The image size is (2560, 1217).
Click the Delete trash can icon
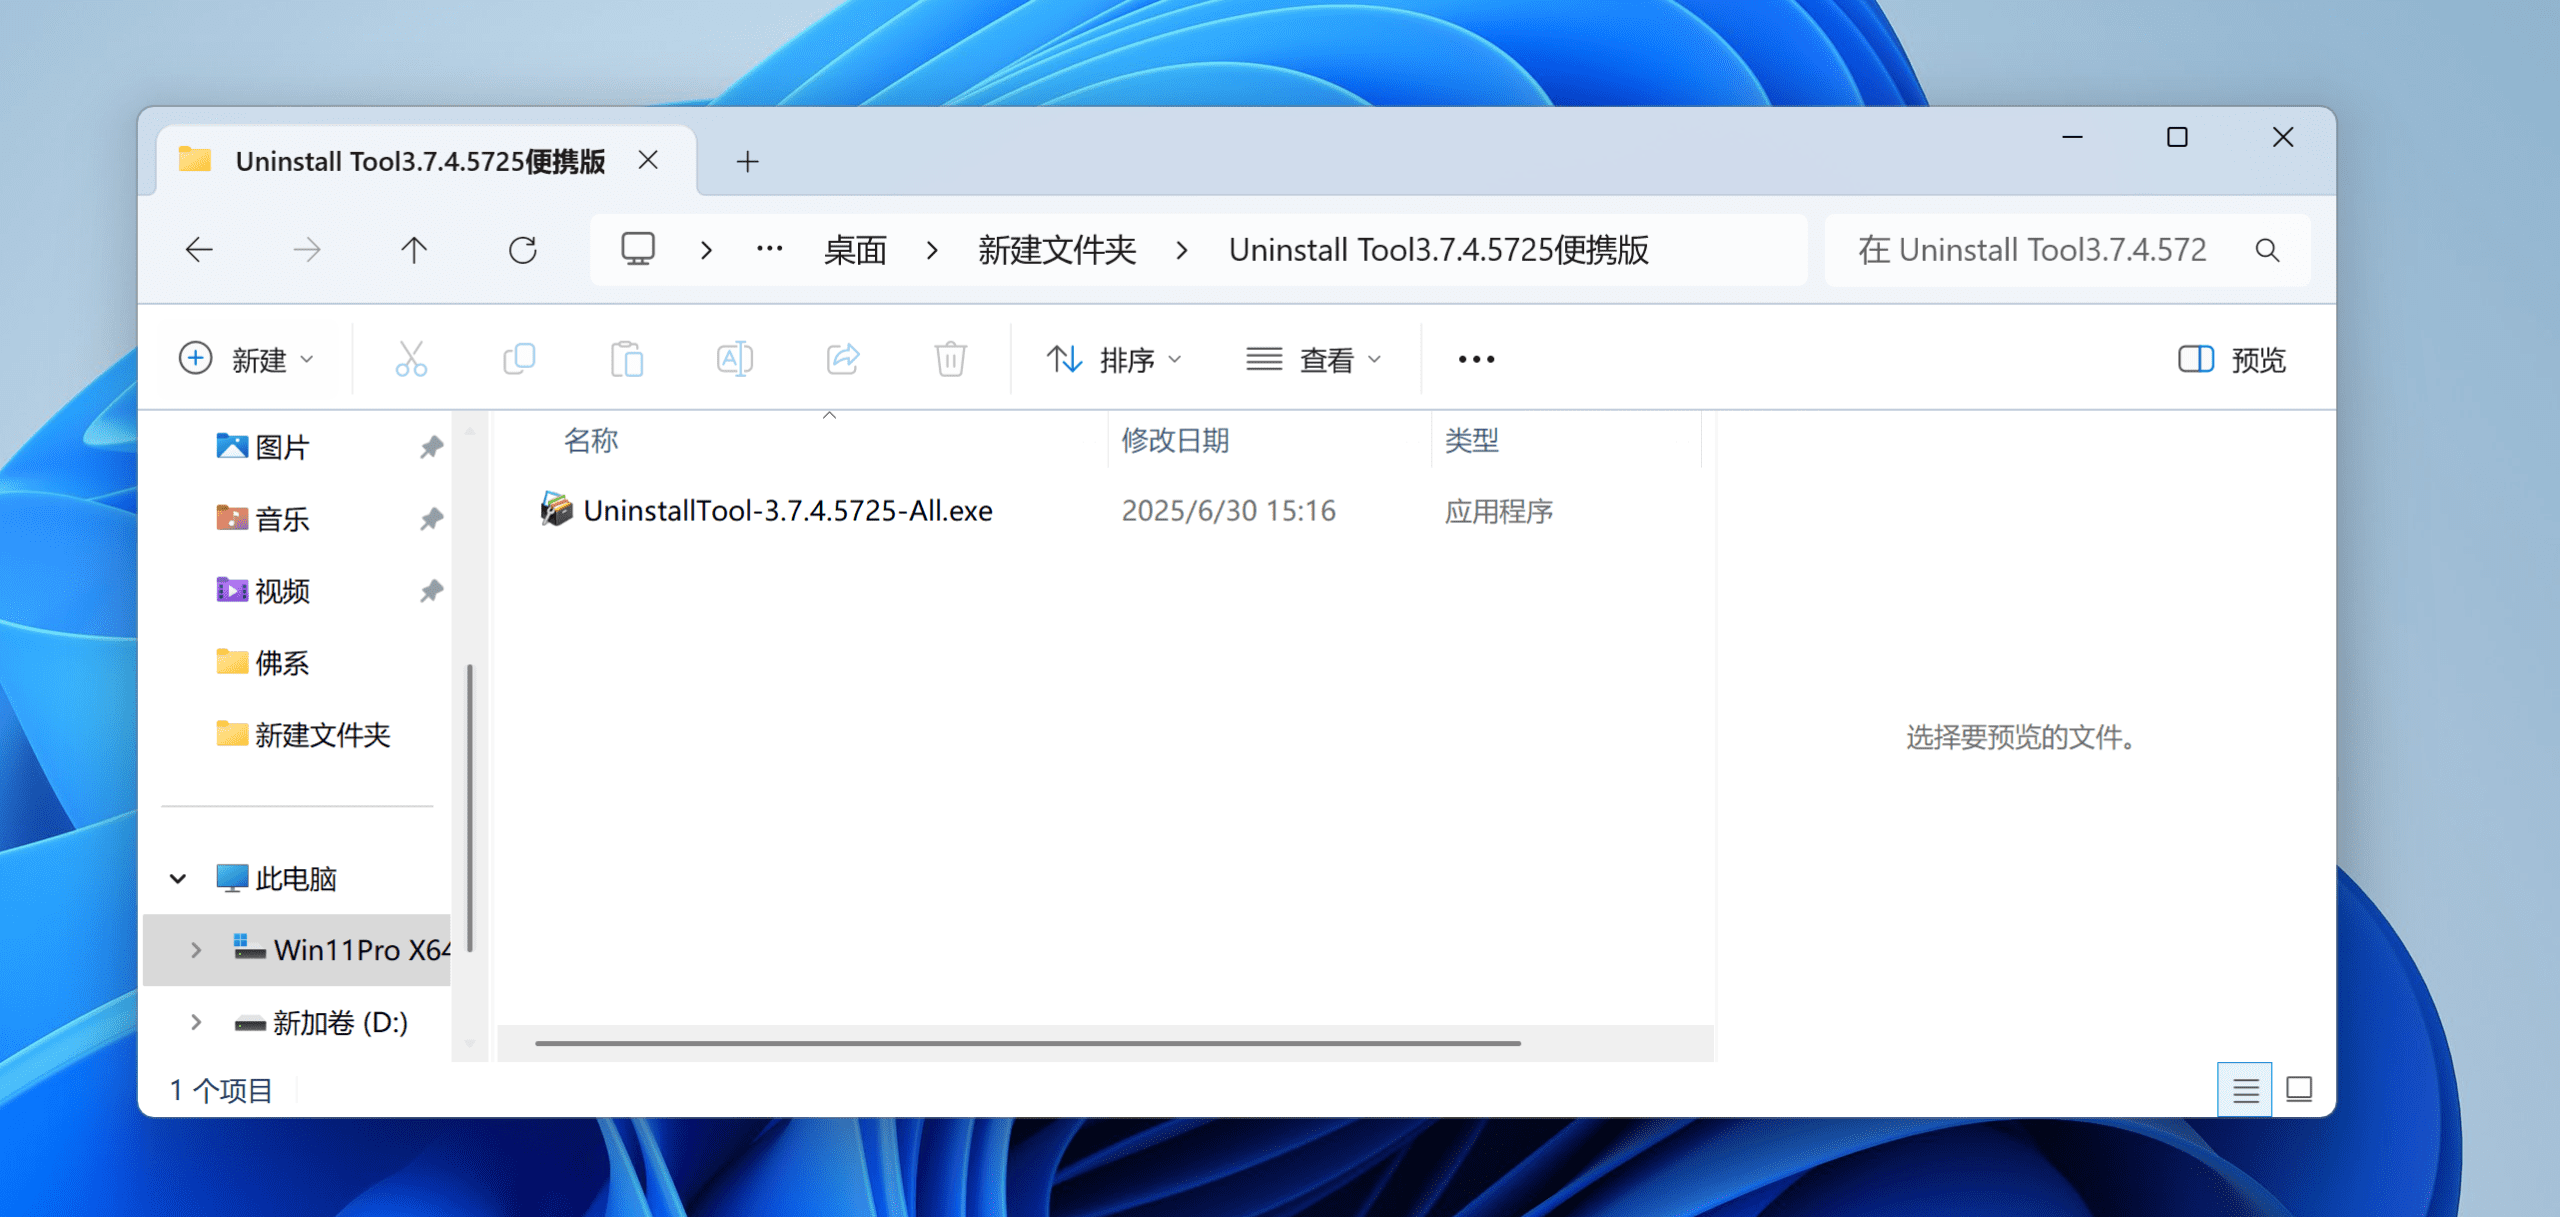950,359
